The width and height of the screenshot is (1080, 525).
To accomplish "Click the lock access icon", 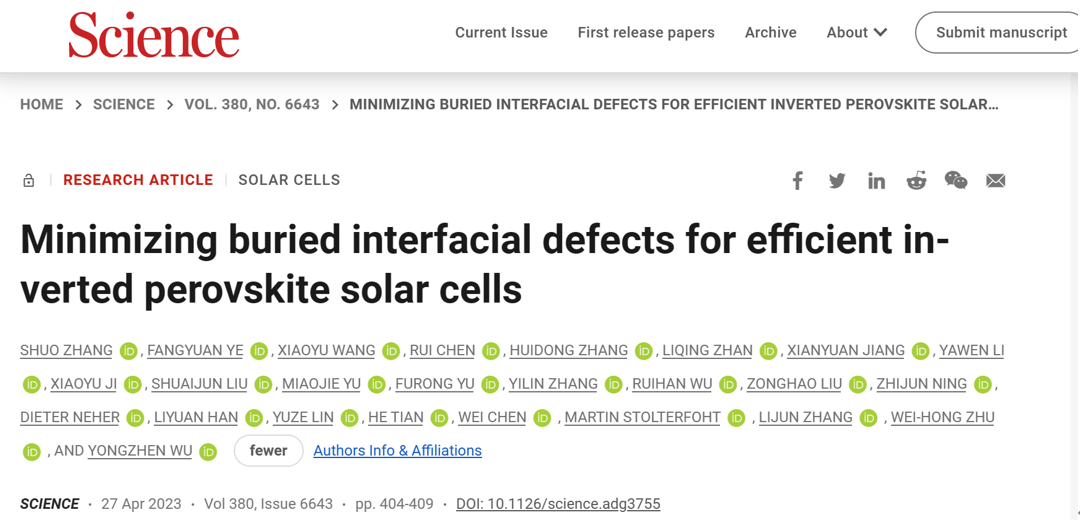I will [x=28, y=181].
